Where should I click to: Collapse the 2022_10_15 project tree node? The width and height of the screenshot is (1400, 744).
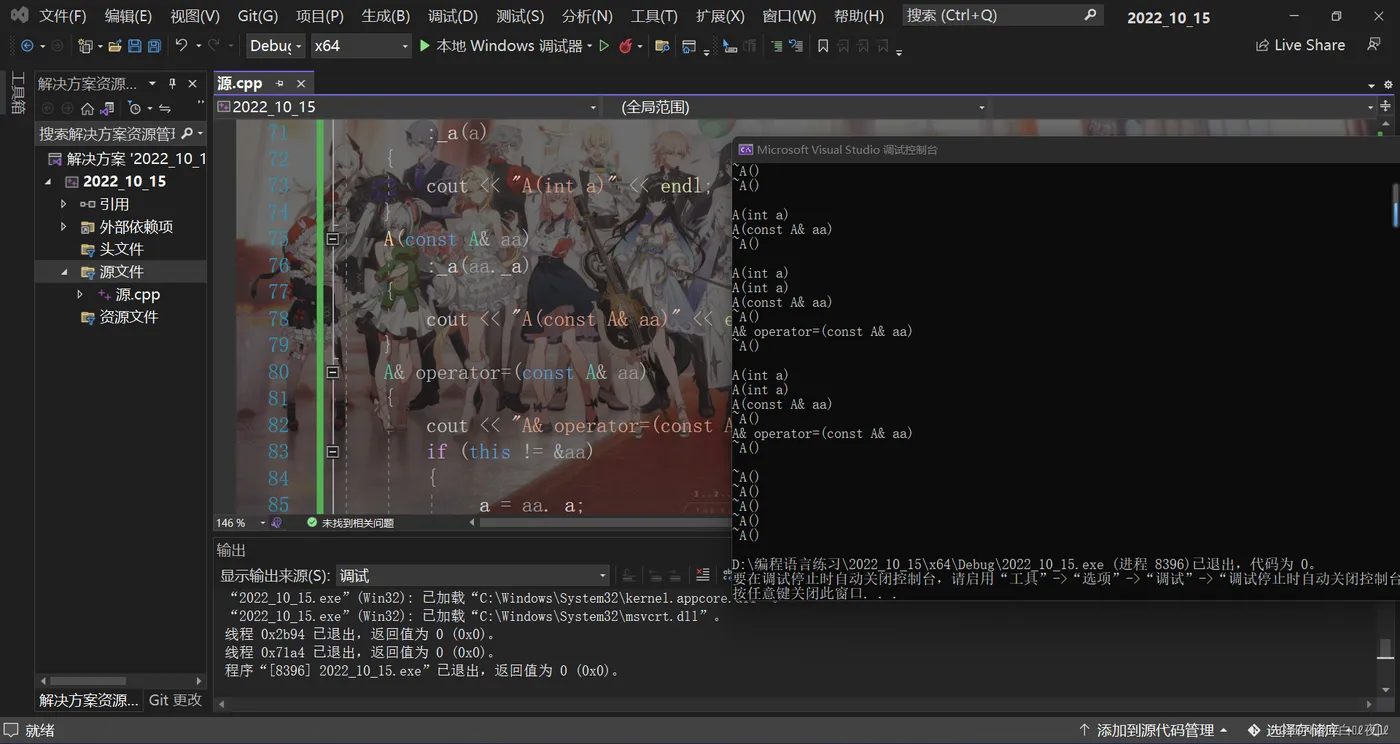[48, 182]
